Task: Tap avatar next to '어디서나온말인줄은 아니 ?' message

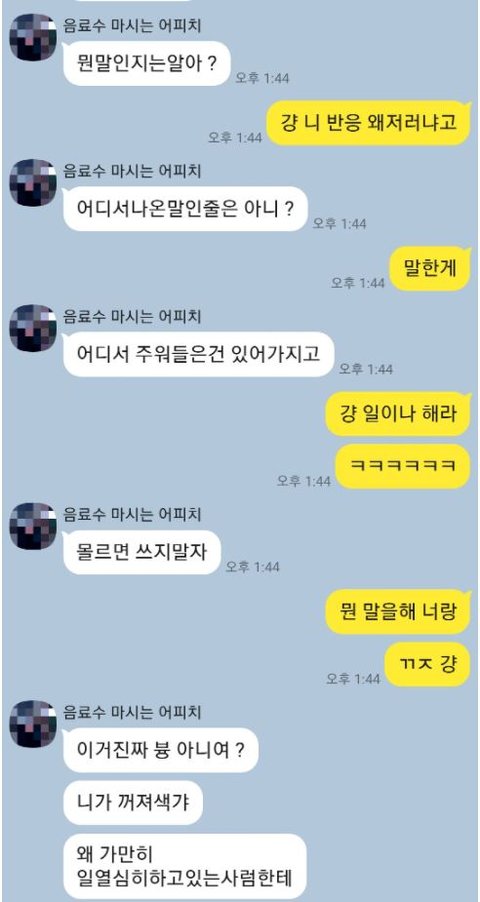Action: coord(33,183)
